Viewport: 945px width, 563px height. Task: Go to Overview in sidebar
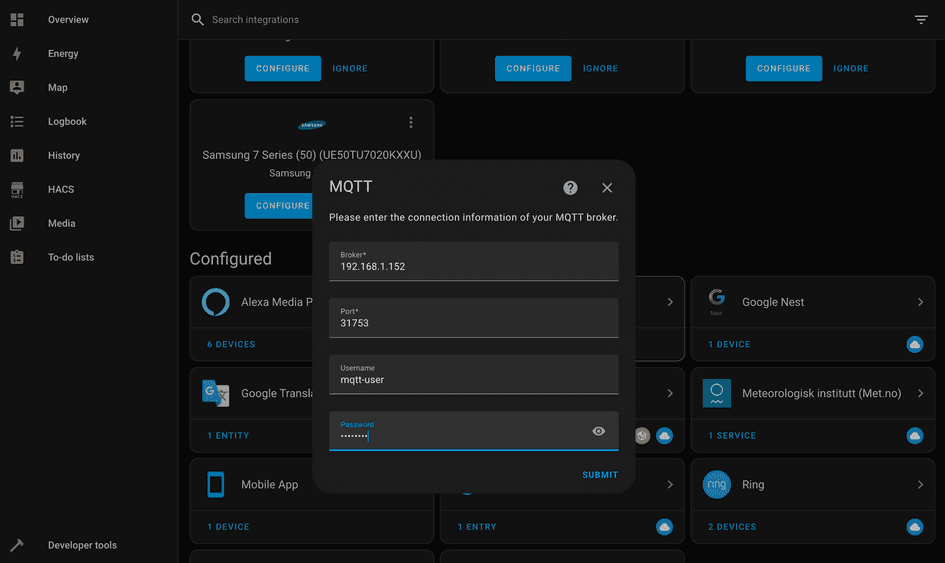68,20
